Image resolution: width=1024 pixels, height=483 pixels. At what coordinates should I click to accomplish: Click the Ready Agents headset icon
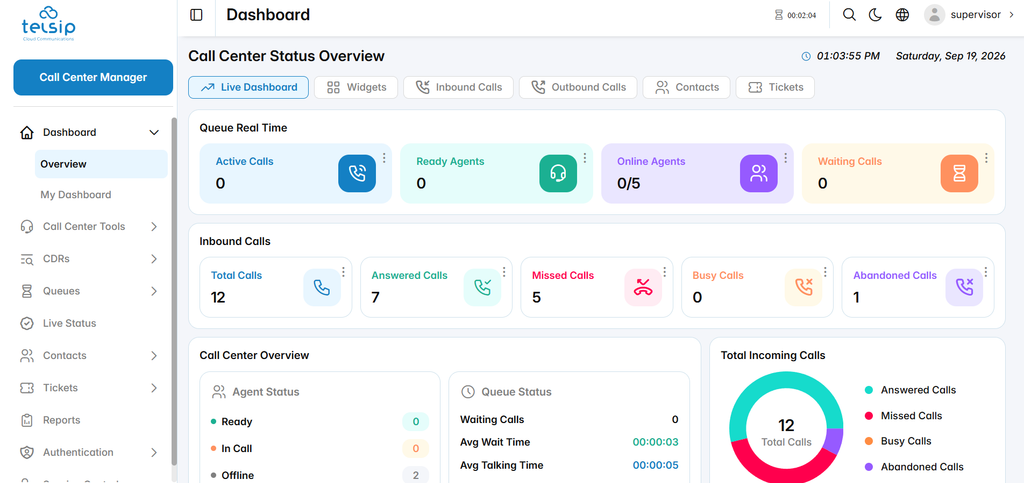click(x=558, y=173)
